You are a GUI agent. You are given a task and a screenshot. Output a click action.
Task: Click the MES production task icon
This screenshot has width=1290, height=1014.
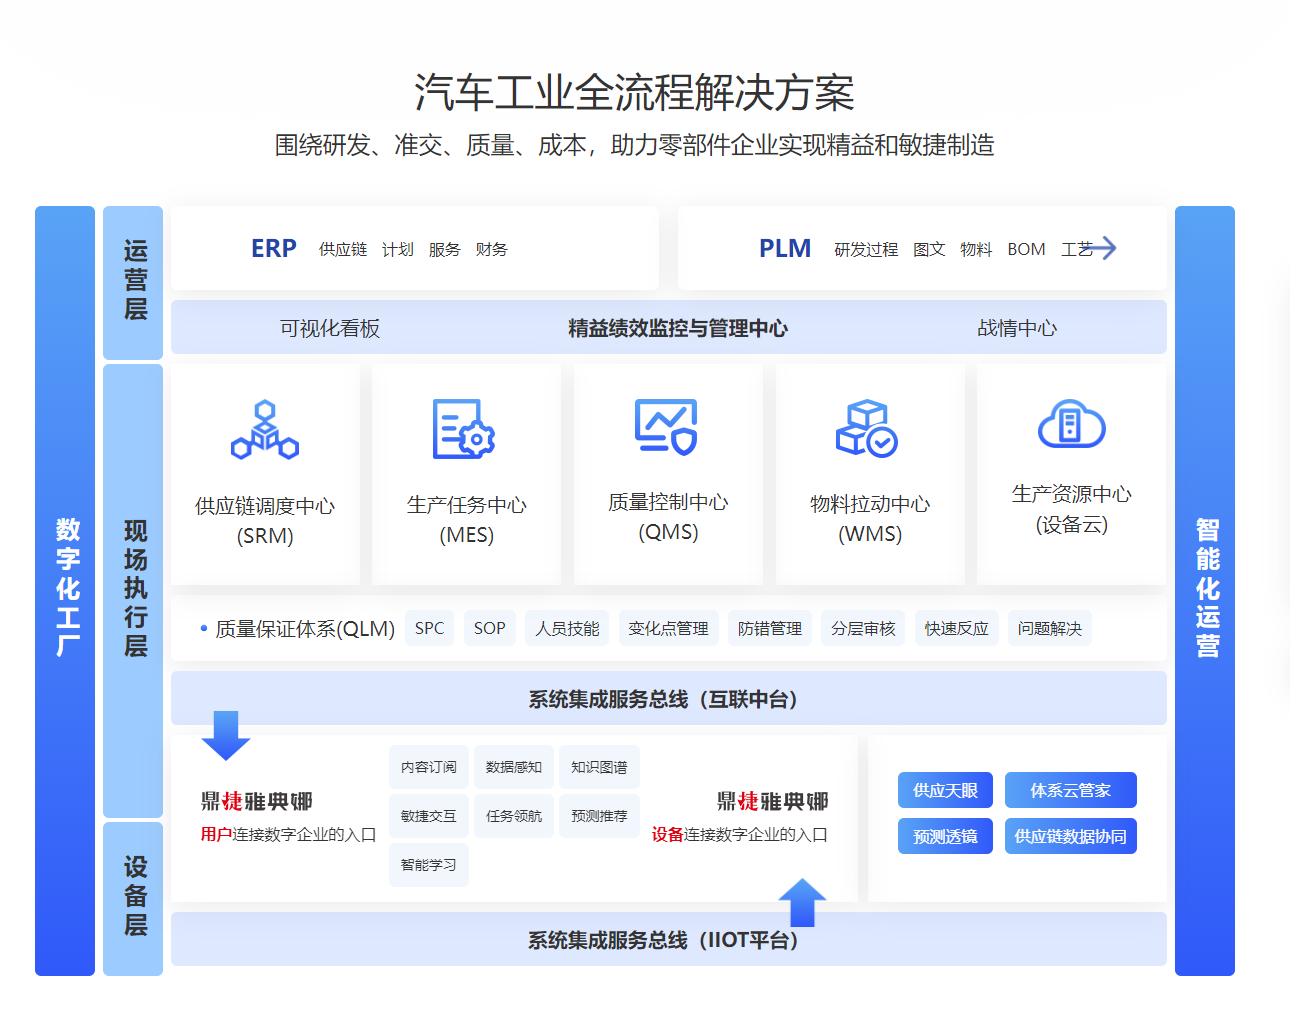(464, 429)
